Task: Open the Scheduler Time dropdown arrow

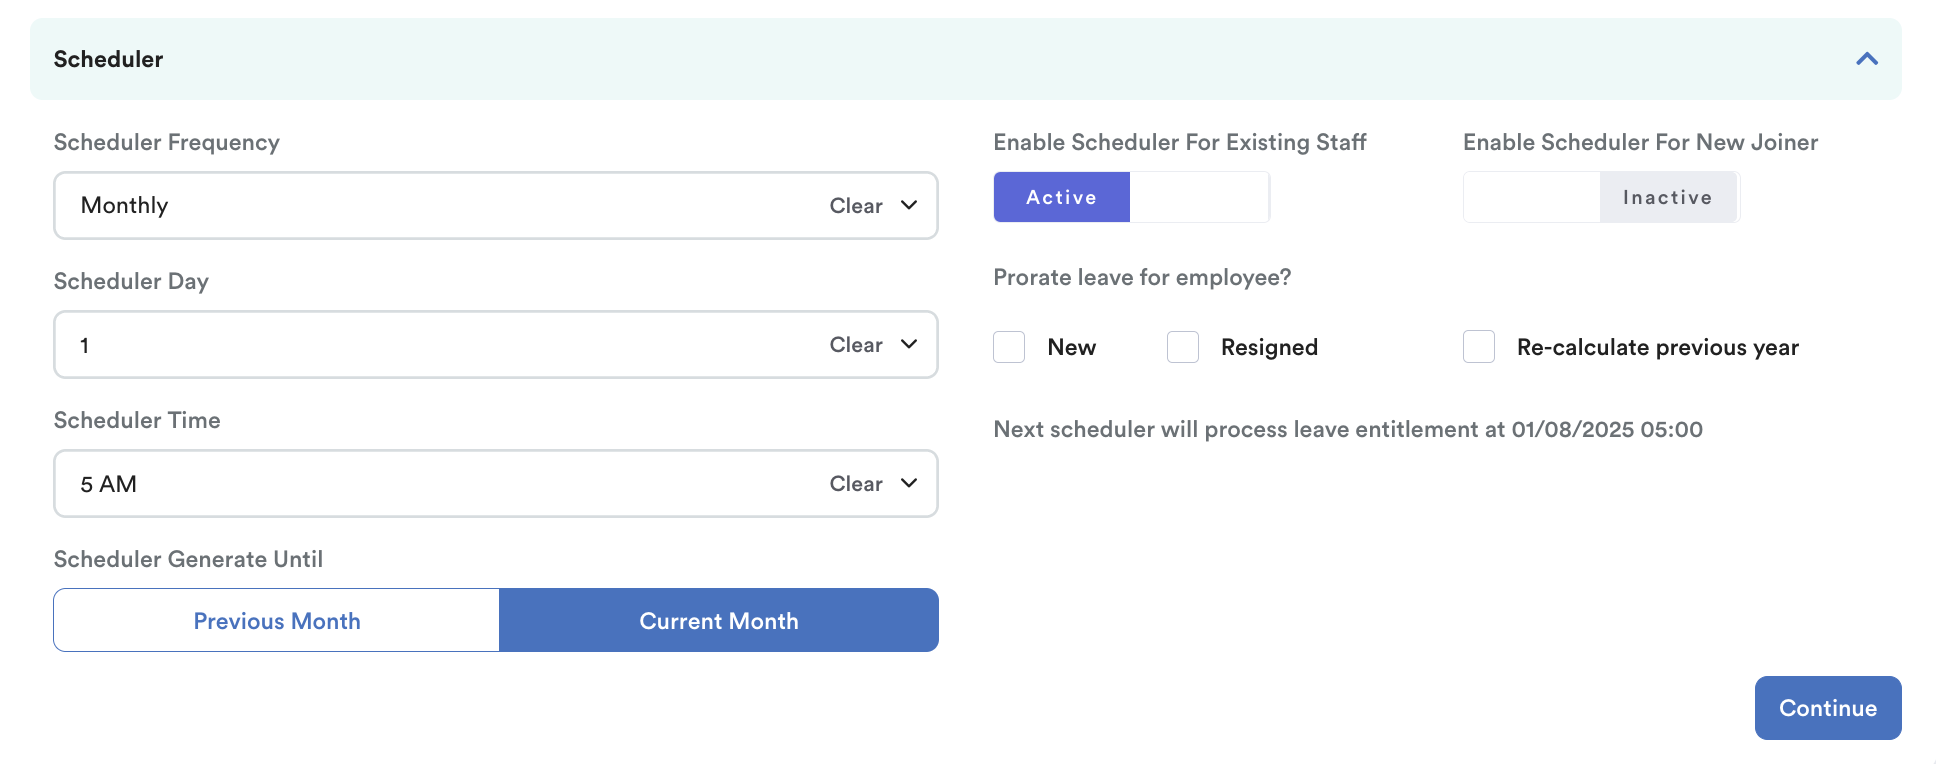Action: [x=909, y=483]
